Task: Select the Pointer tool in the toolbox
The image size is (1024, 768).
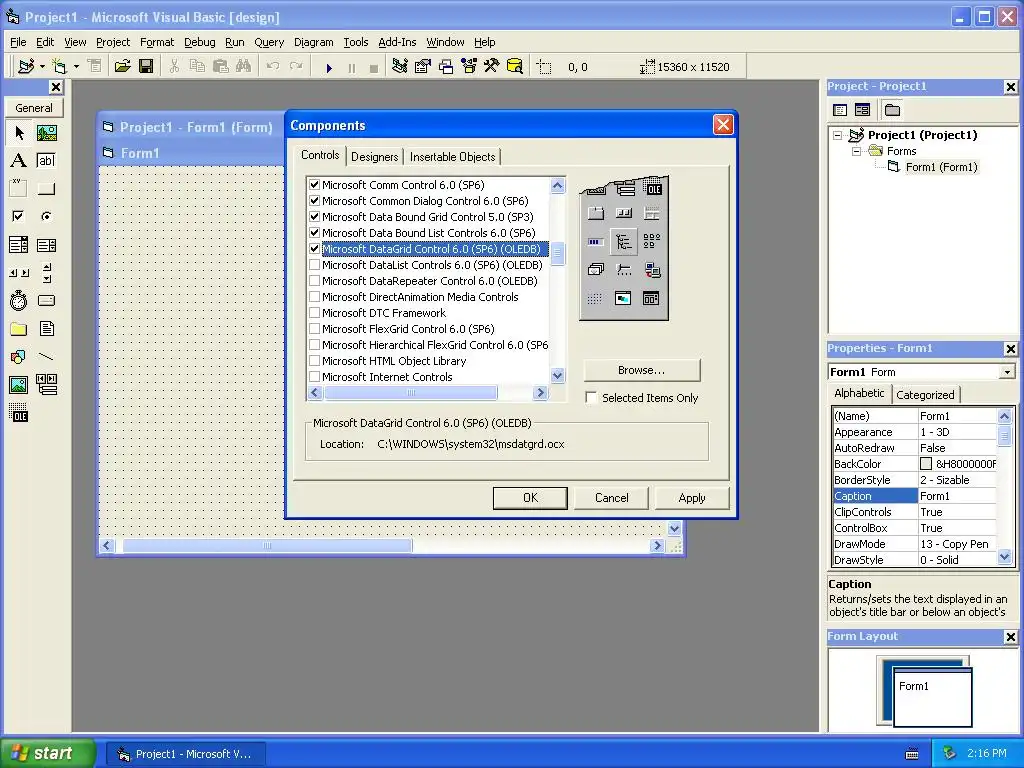Action: (19, 133)
